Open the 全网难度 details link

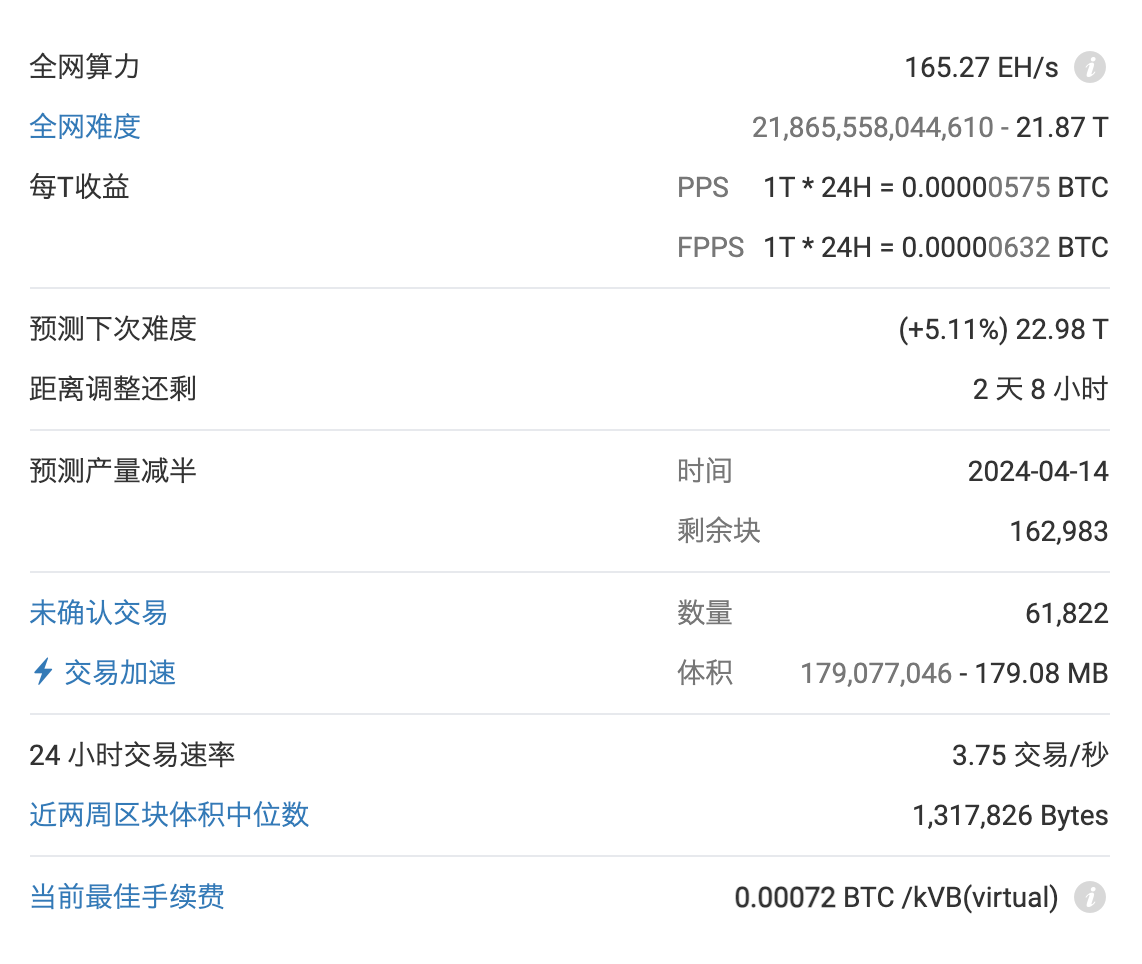84,127
